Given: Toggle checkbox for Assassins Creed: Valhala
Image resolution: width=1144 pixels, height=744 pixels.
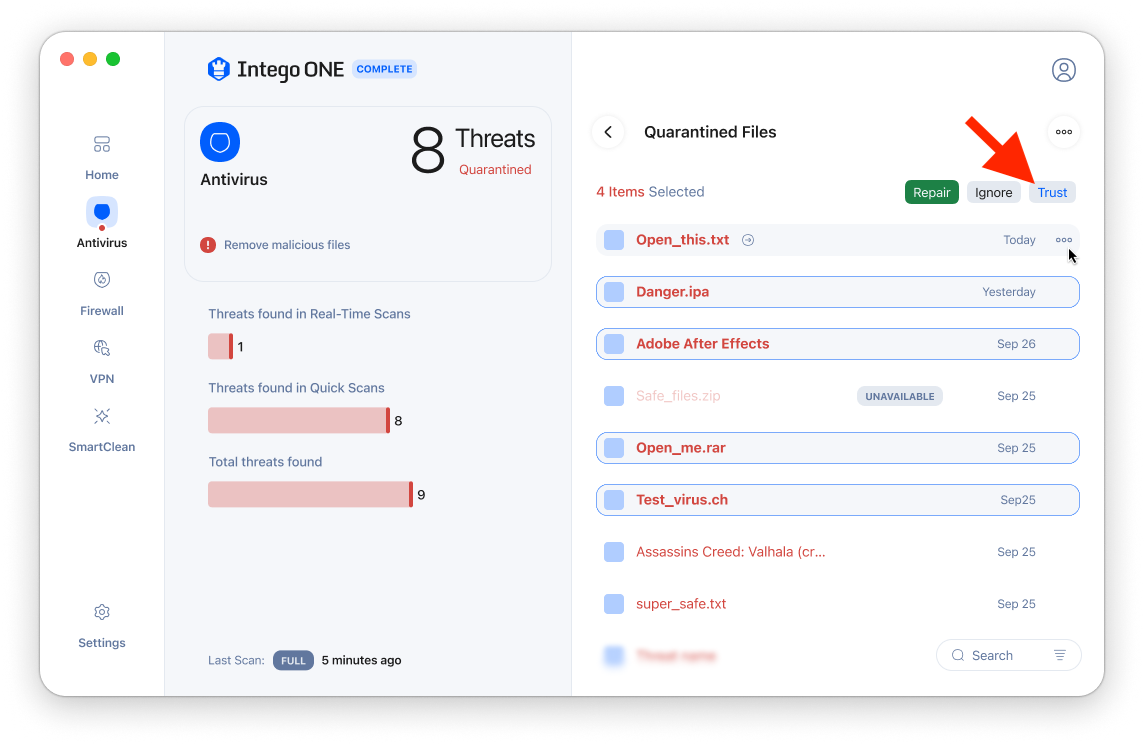Looking at the screenshot, I should (614, 552).
